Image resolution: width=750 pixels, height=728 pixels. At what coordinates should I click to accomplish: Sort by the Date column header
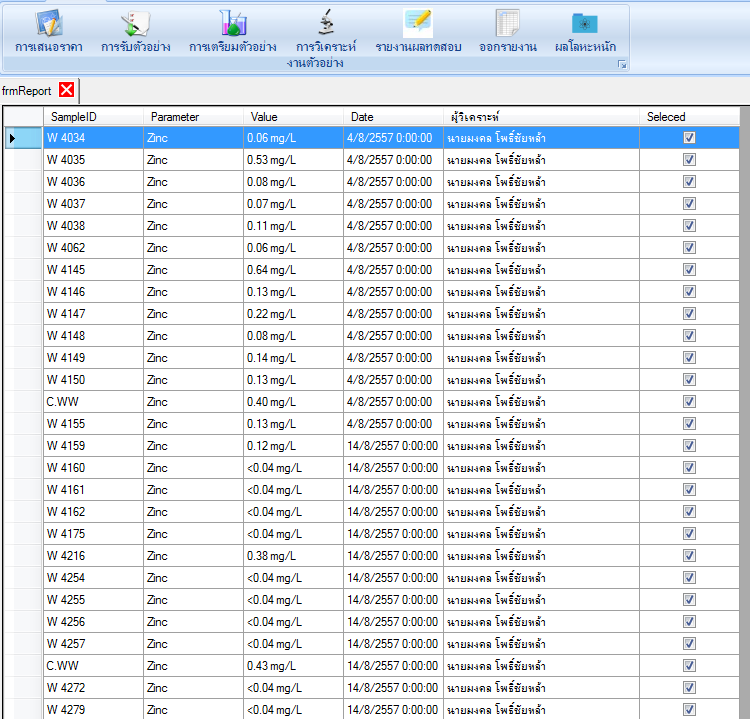(x=393, y=117)
